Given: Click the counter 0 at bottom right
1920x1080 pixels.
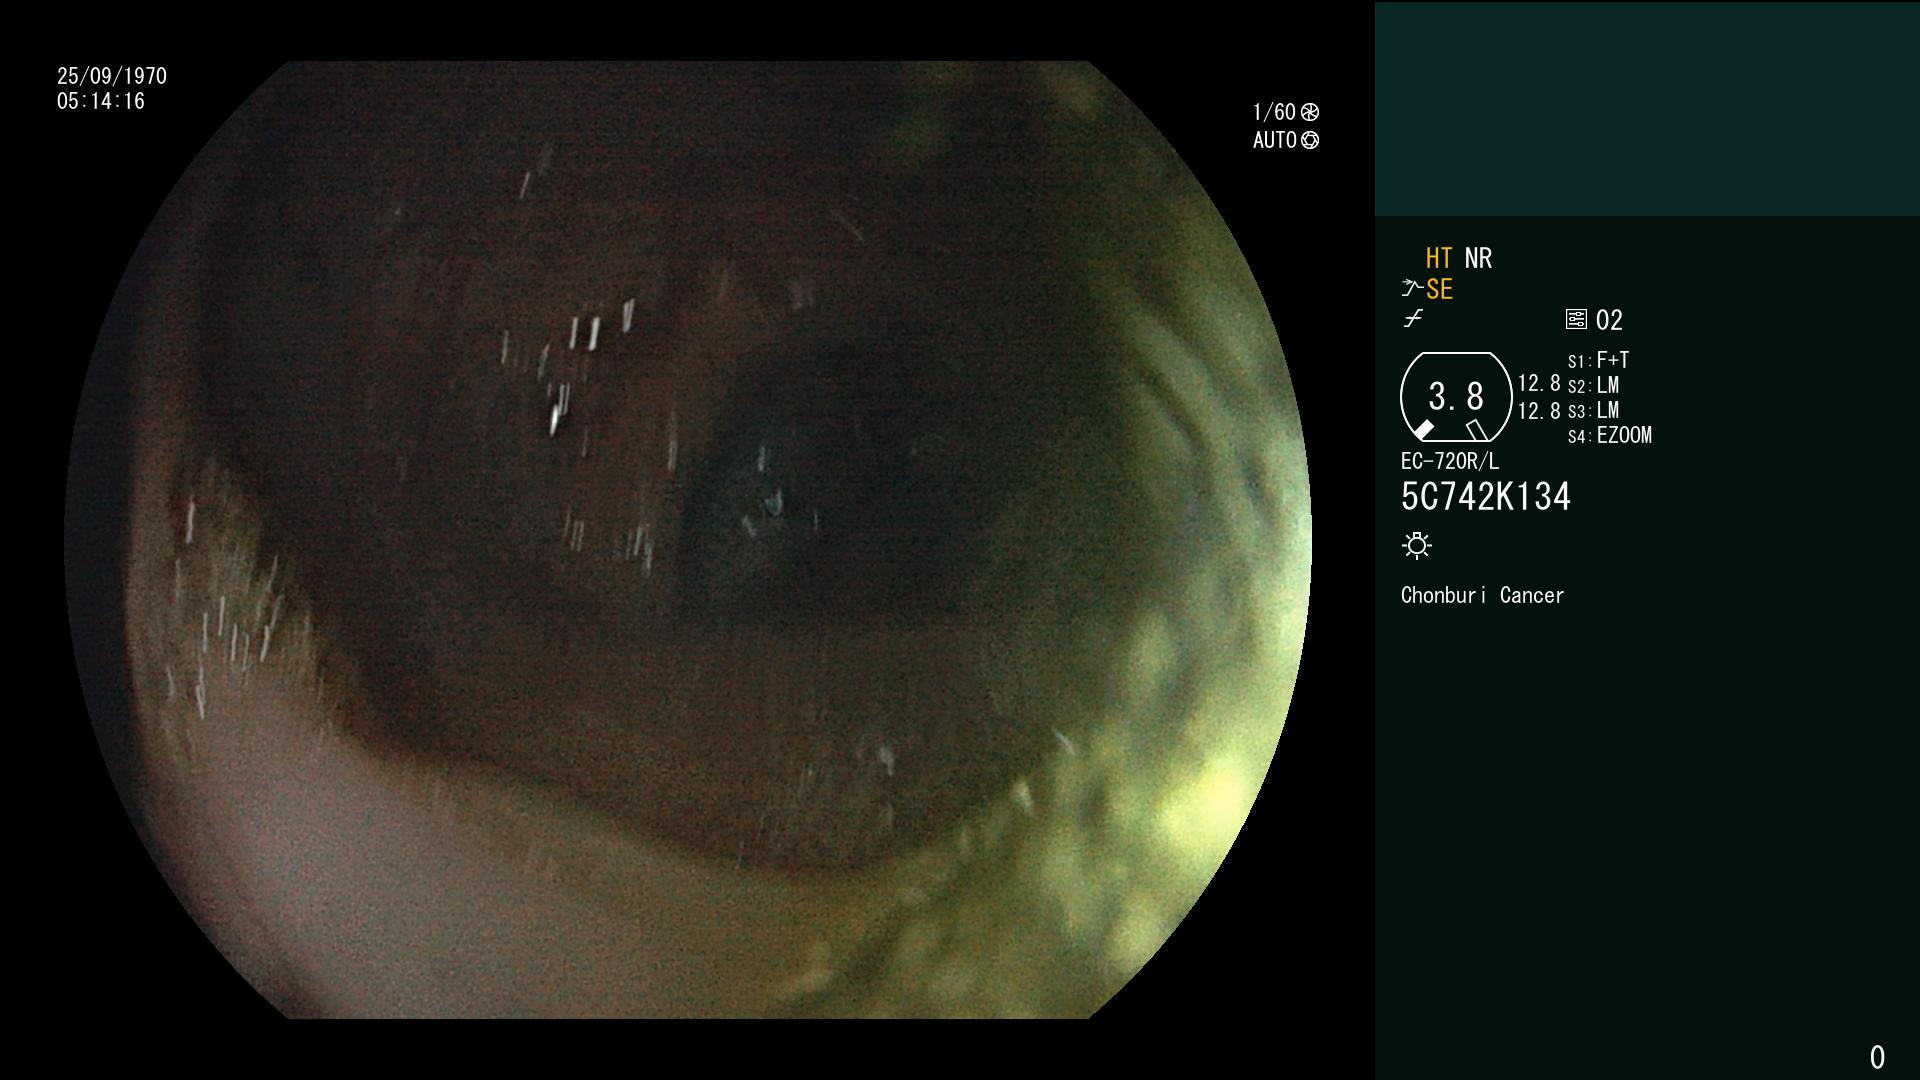Looking at the screenshot, I should pos(1877,1057).
